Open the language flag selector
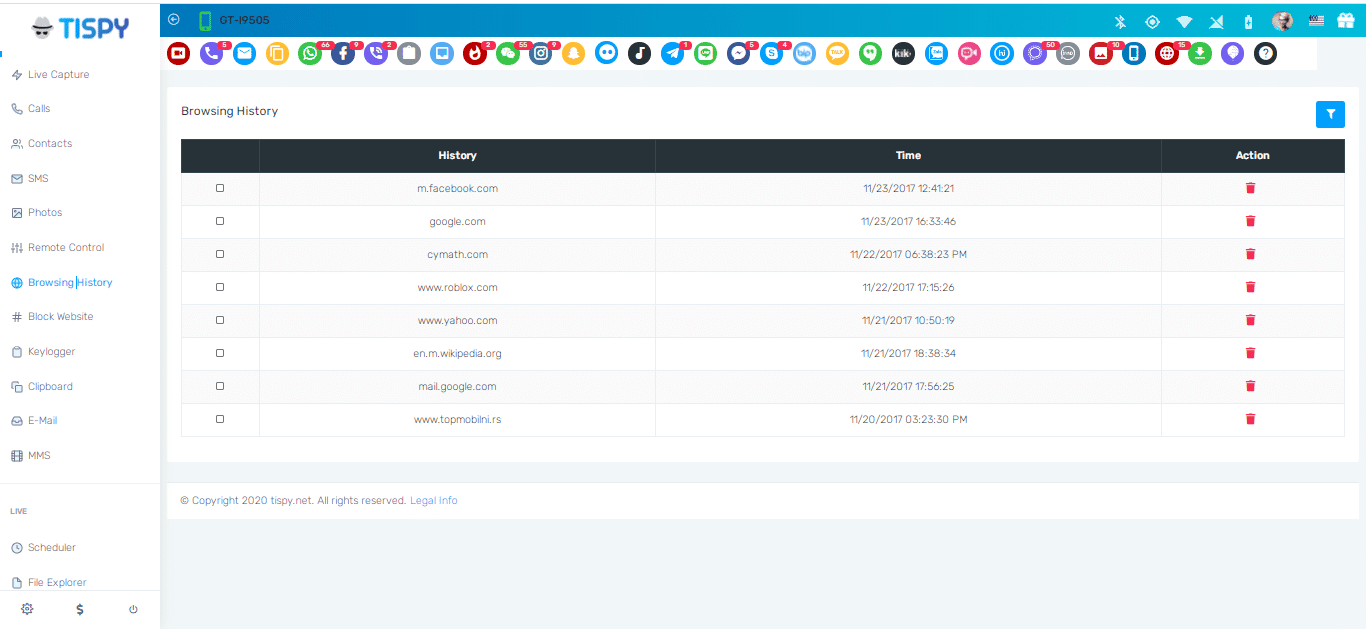Screen dimensions: 1366x629 (1316, 21)
